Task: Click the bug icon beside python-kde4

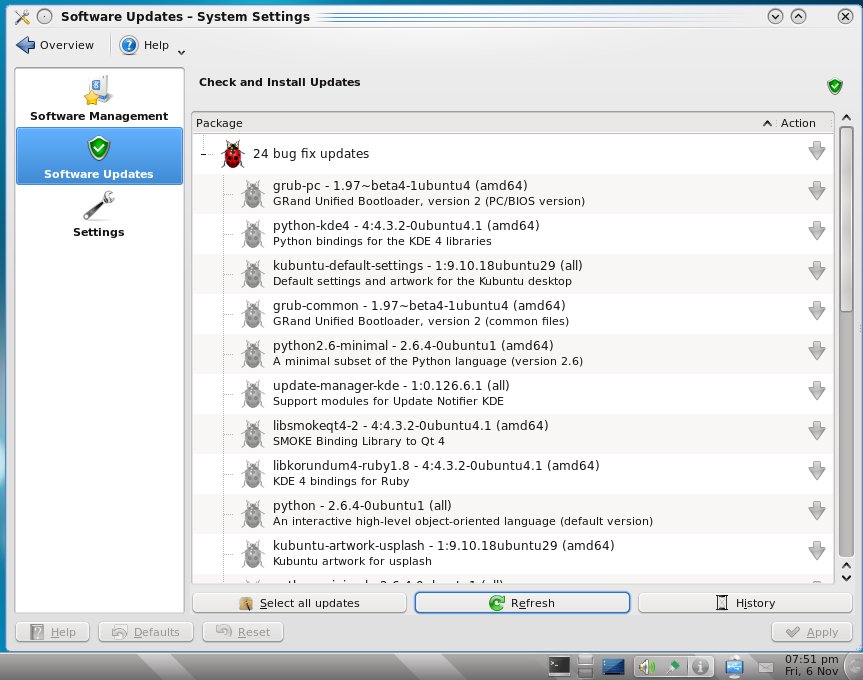Action: point(253,233)
